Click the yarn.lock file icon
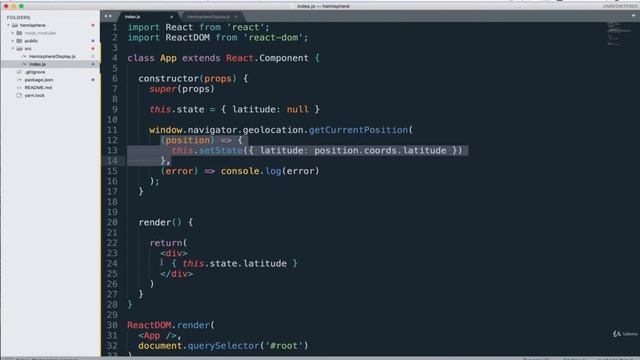 [x=19, y=95]
